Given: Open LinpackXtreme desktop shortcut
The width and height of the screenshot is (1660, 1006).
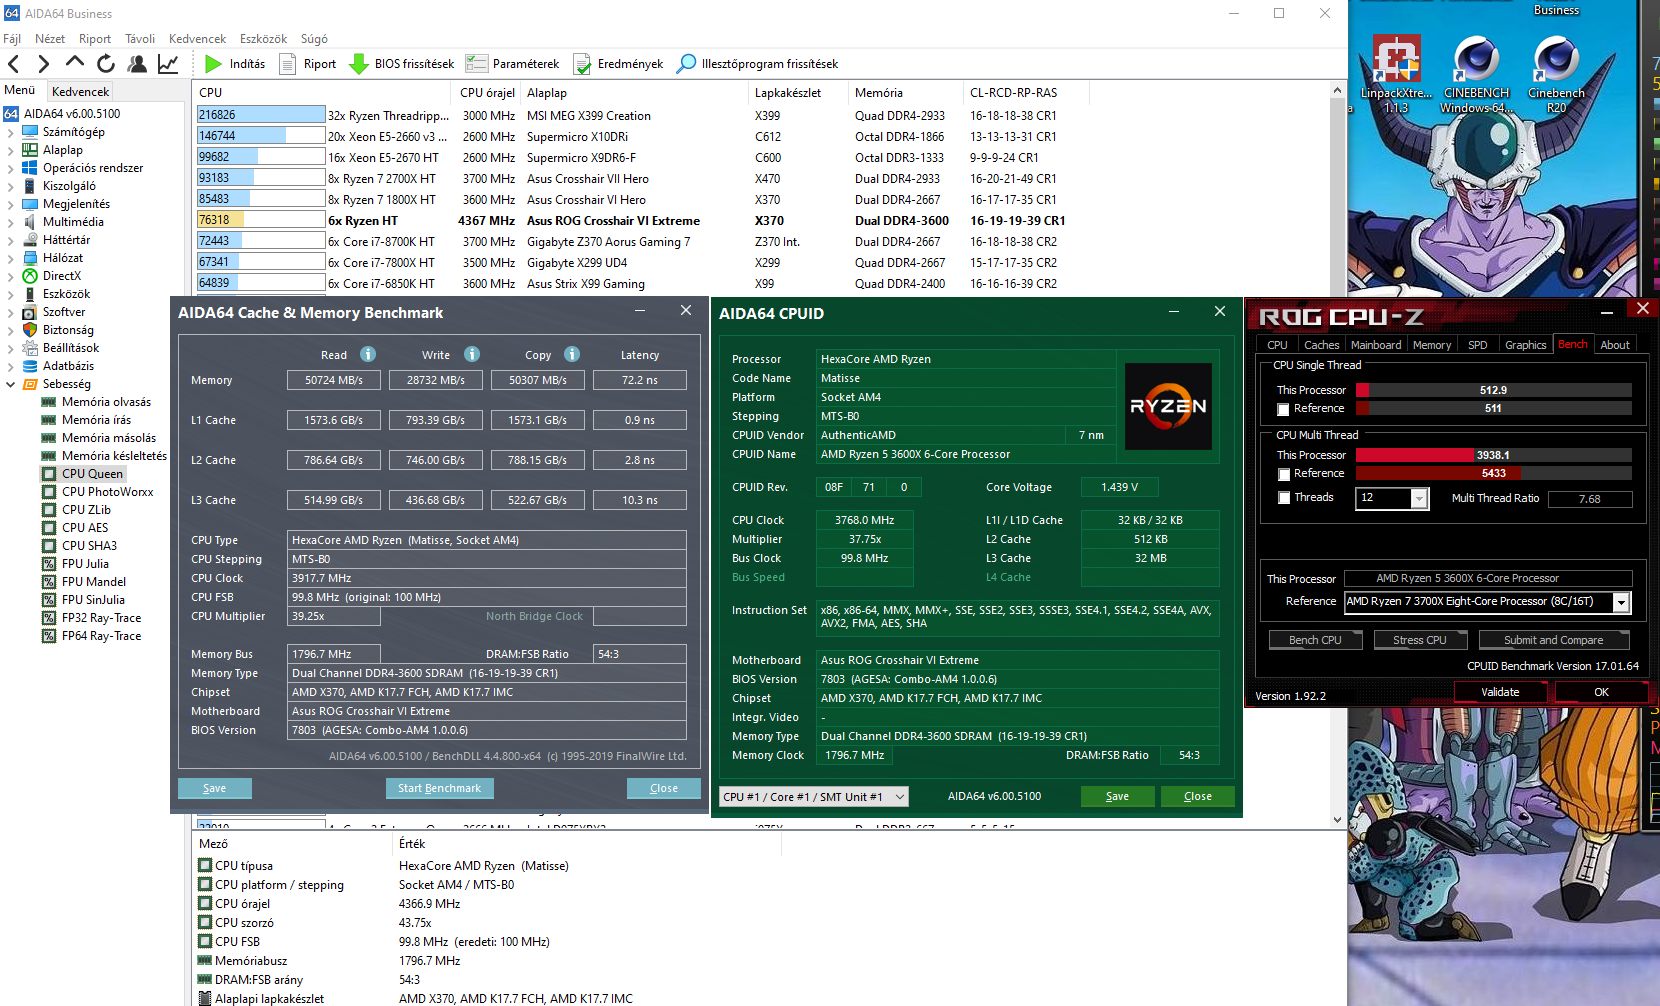Looking at the screenshot, I should pos(1396,75).
